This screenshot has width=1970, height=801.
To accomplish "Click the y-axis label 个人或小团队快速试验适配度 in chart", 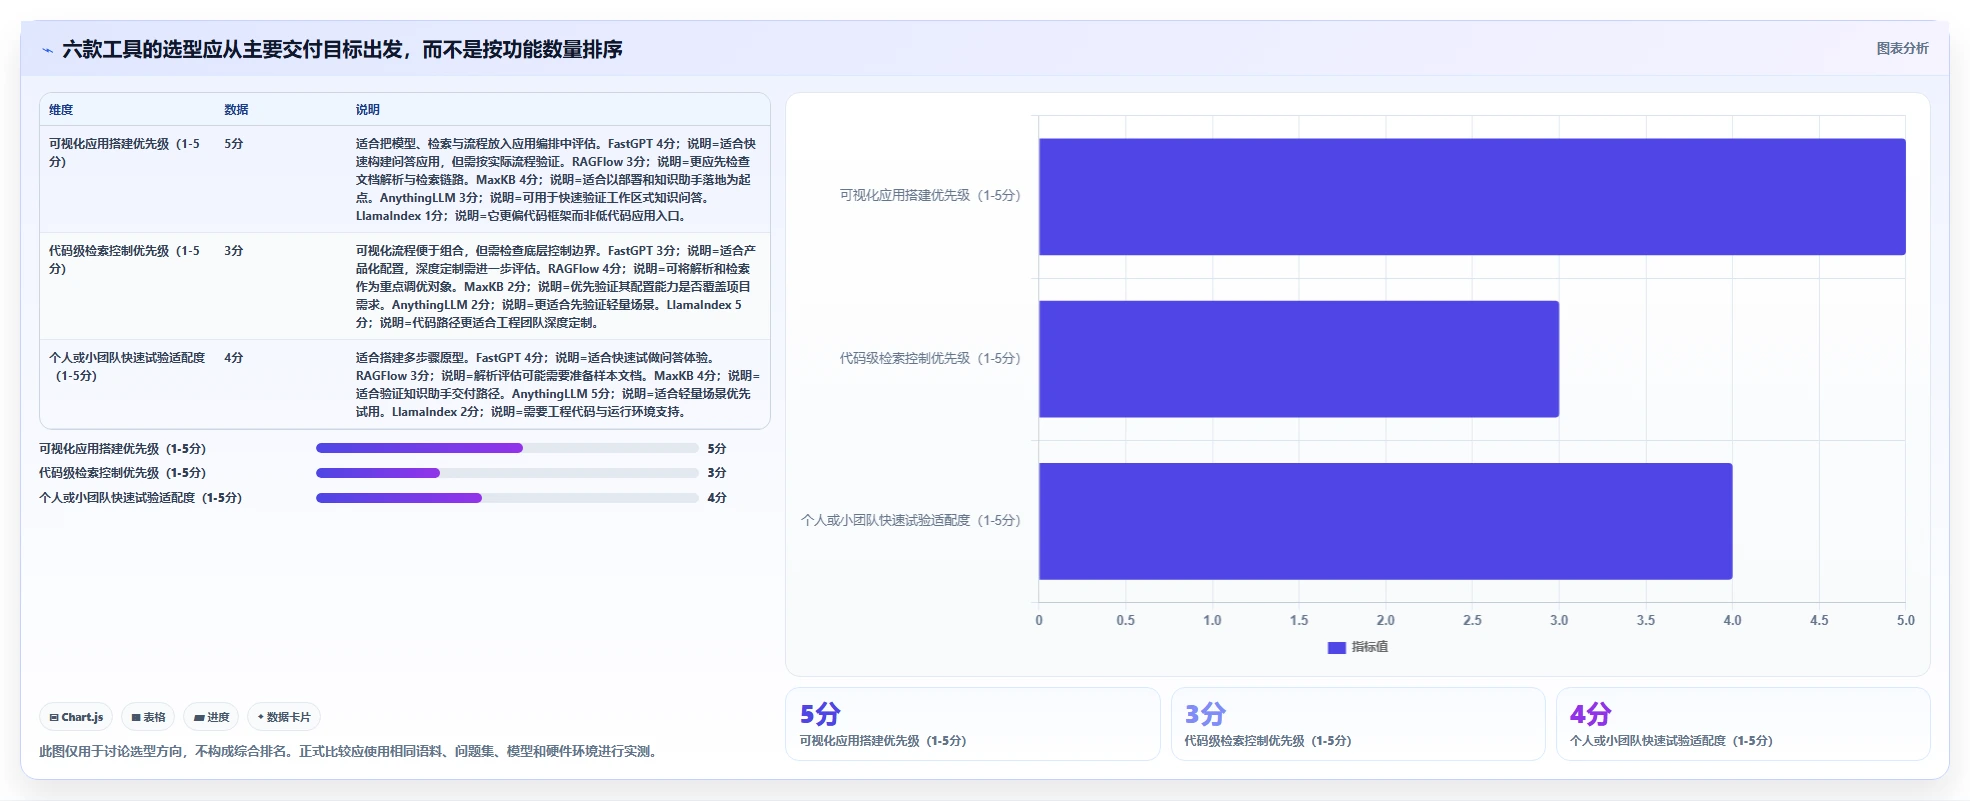I will coord(911,521).
